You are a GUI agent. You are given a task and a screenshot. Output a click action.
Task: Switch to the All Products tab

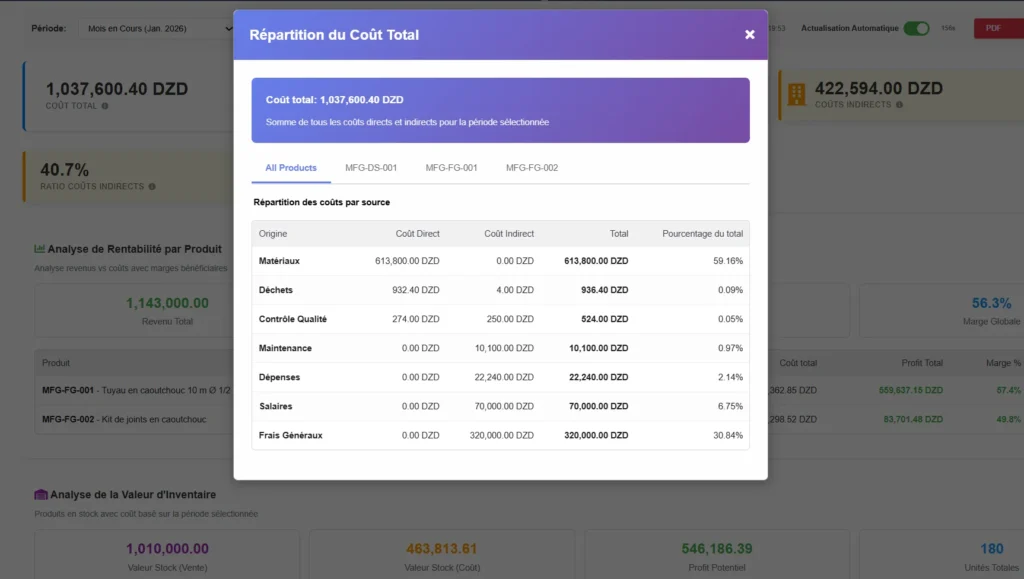click(x=291, y=168)
